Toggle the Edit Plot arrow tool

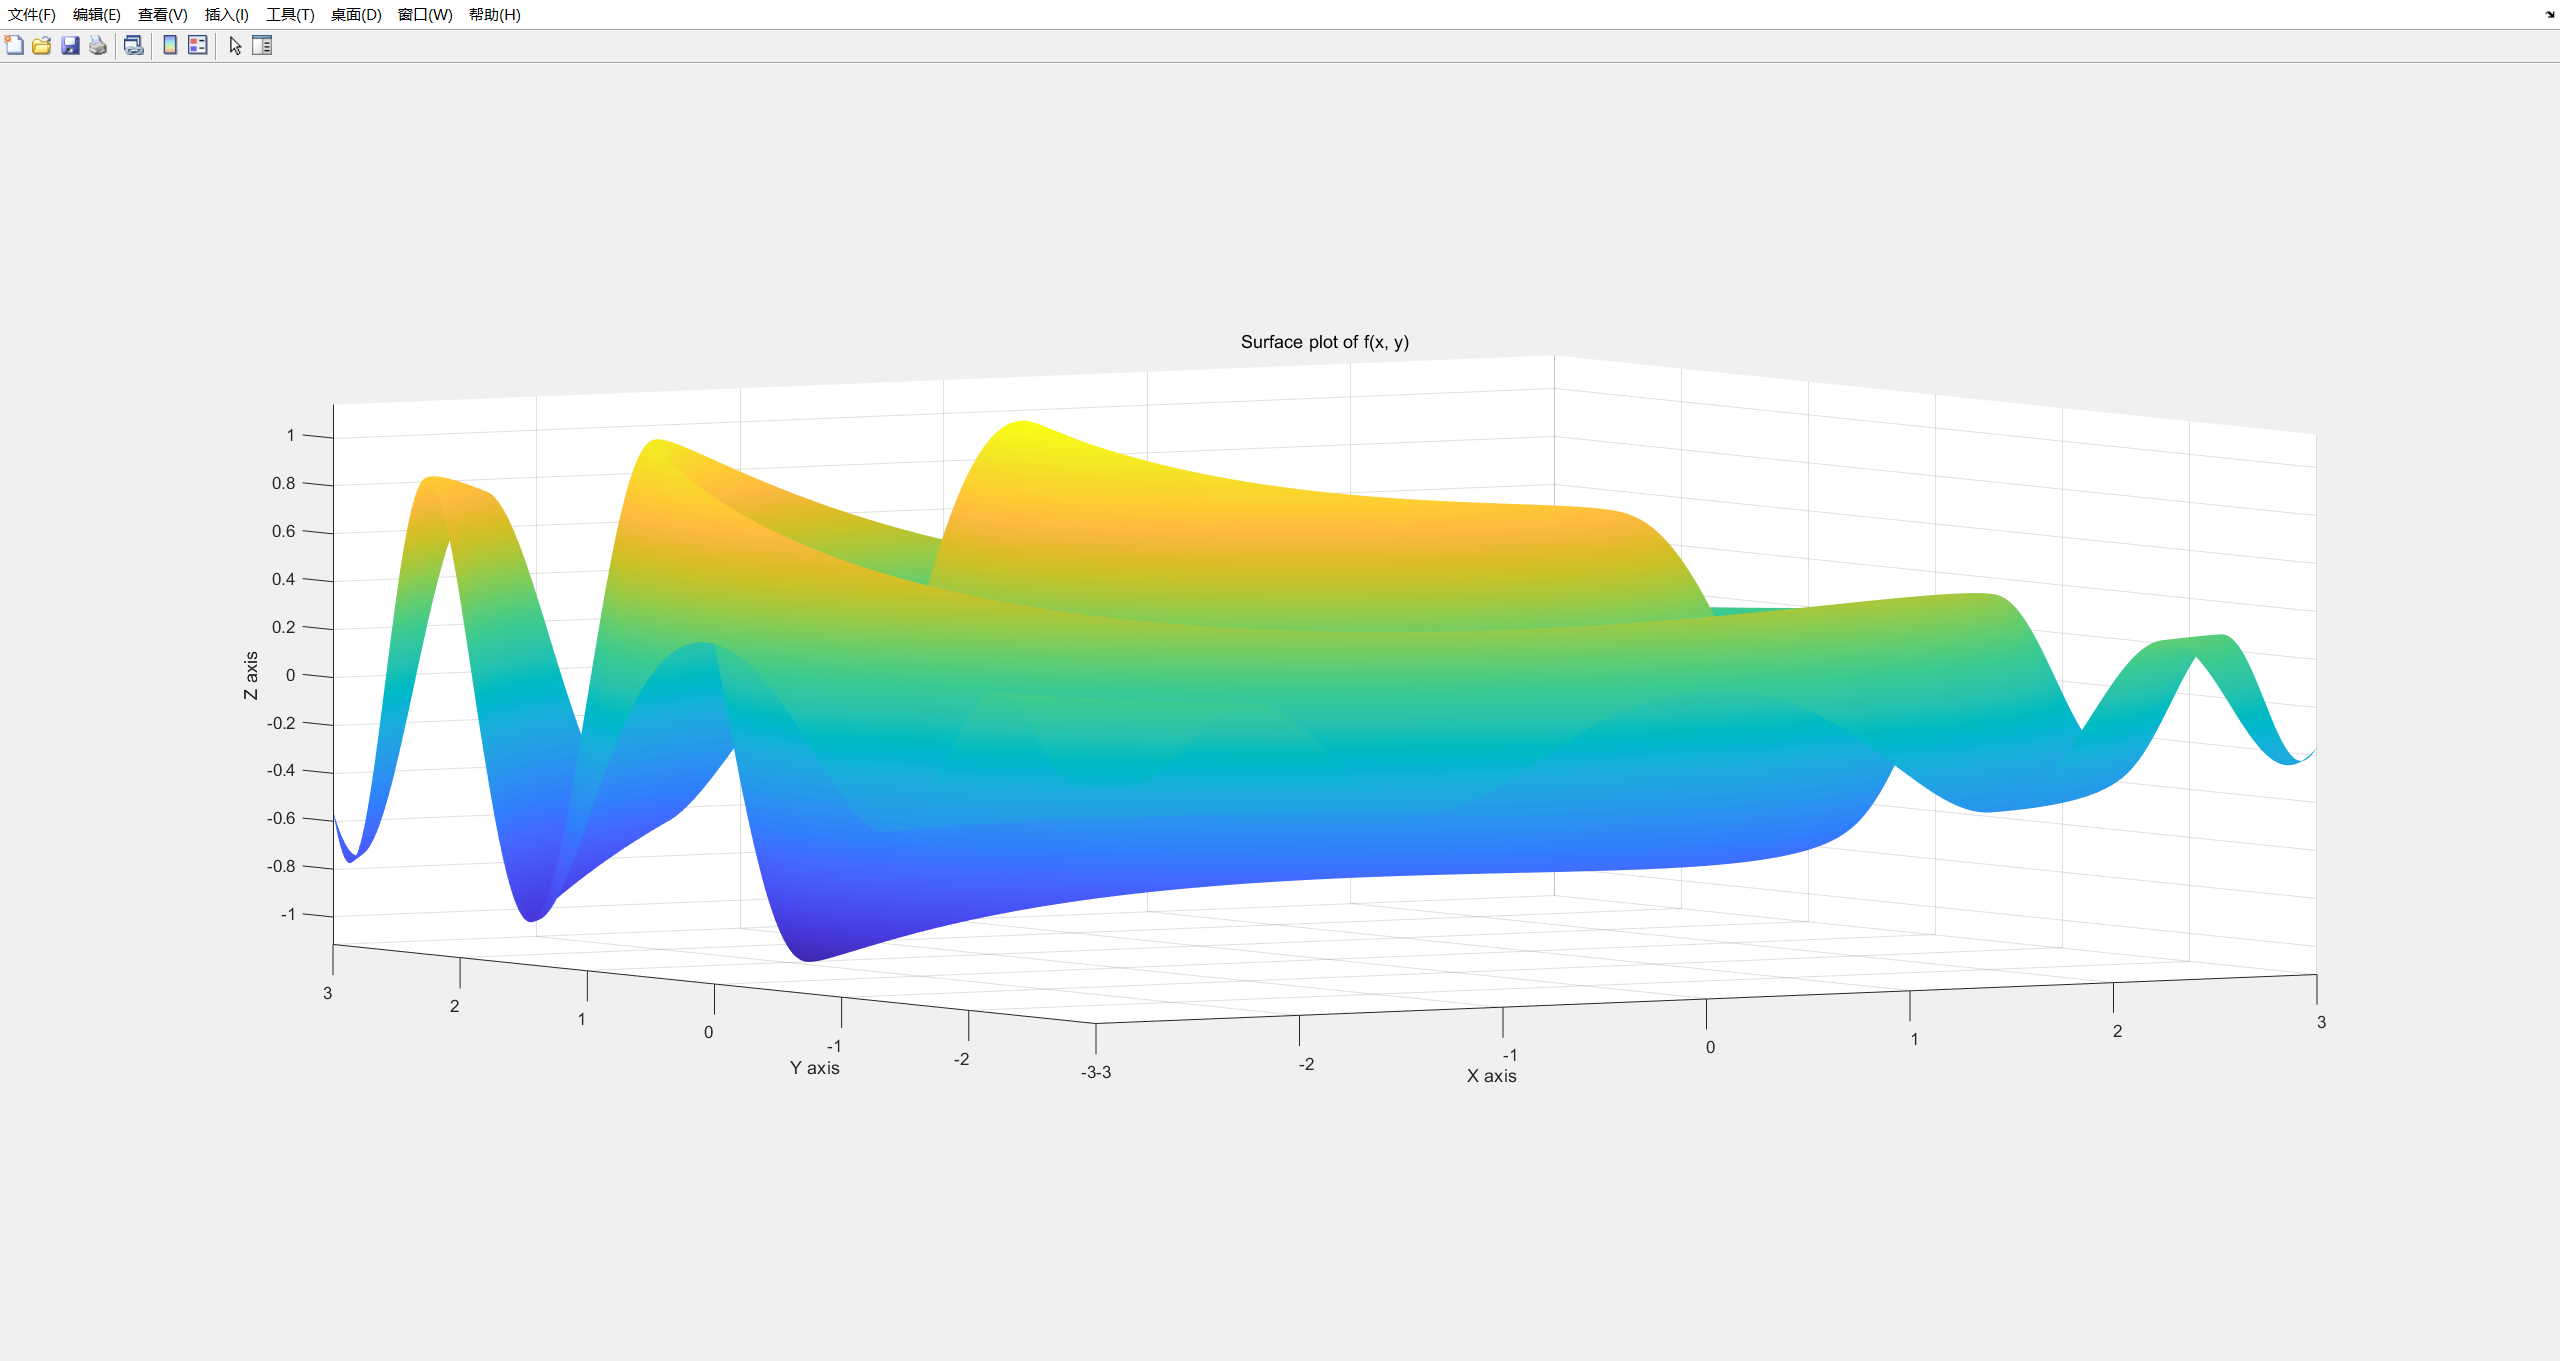(x=235, y=45)
